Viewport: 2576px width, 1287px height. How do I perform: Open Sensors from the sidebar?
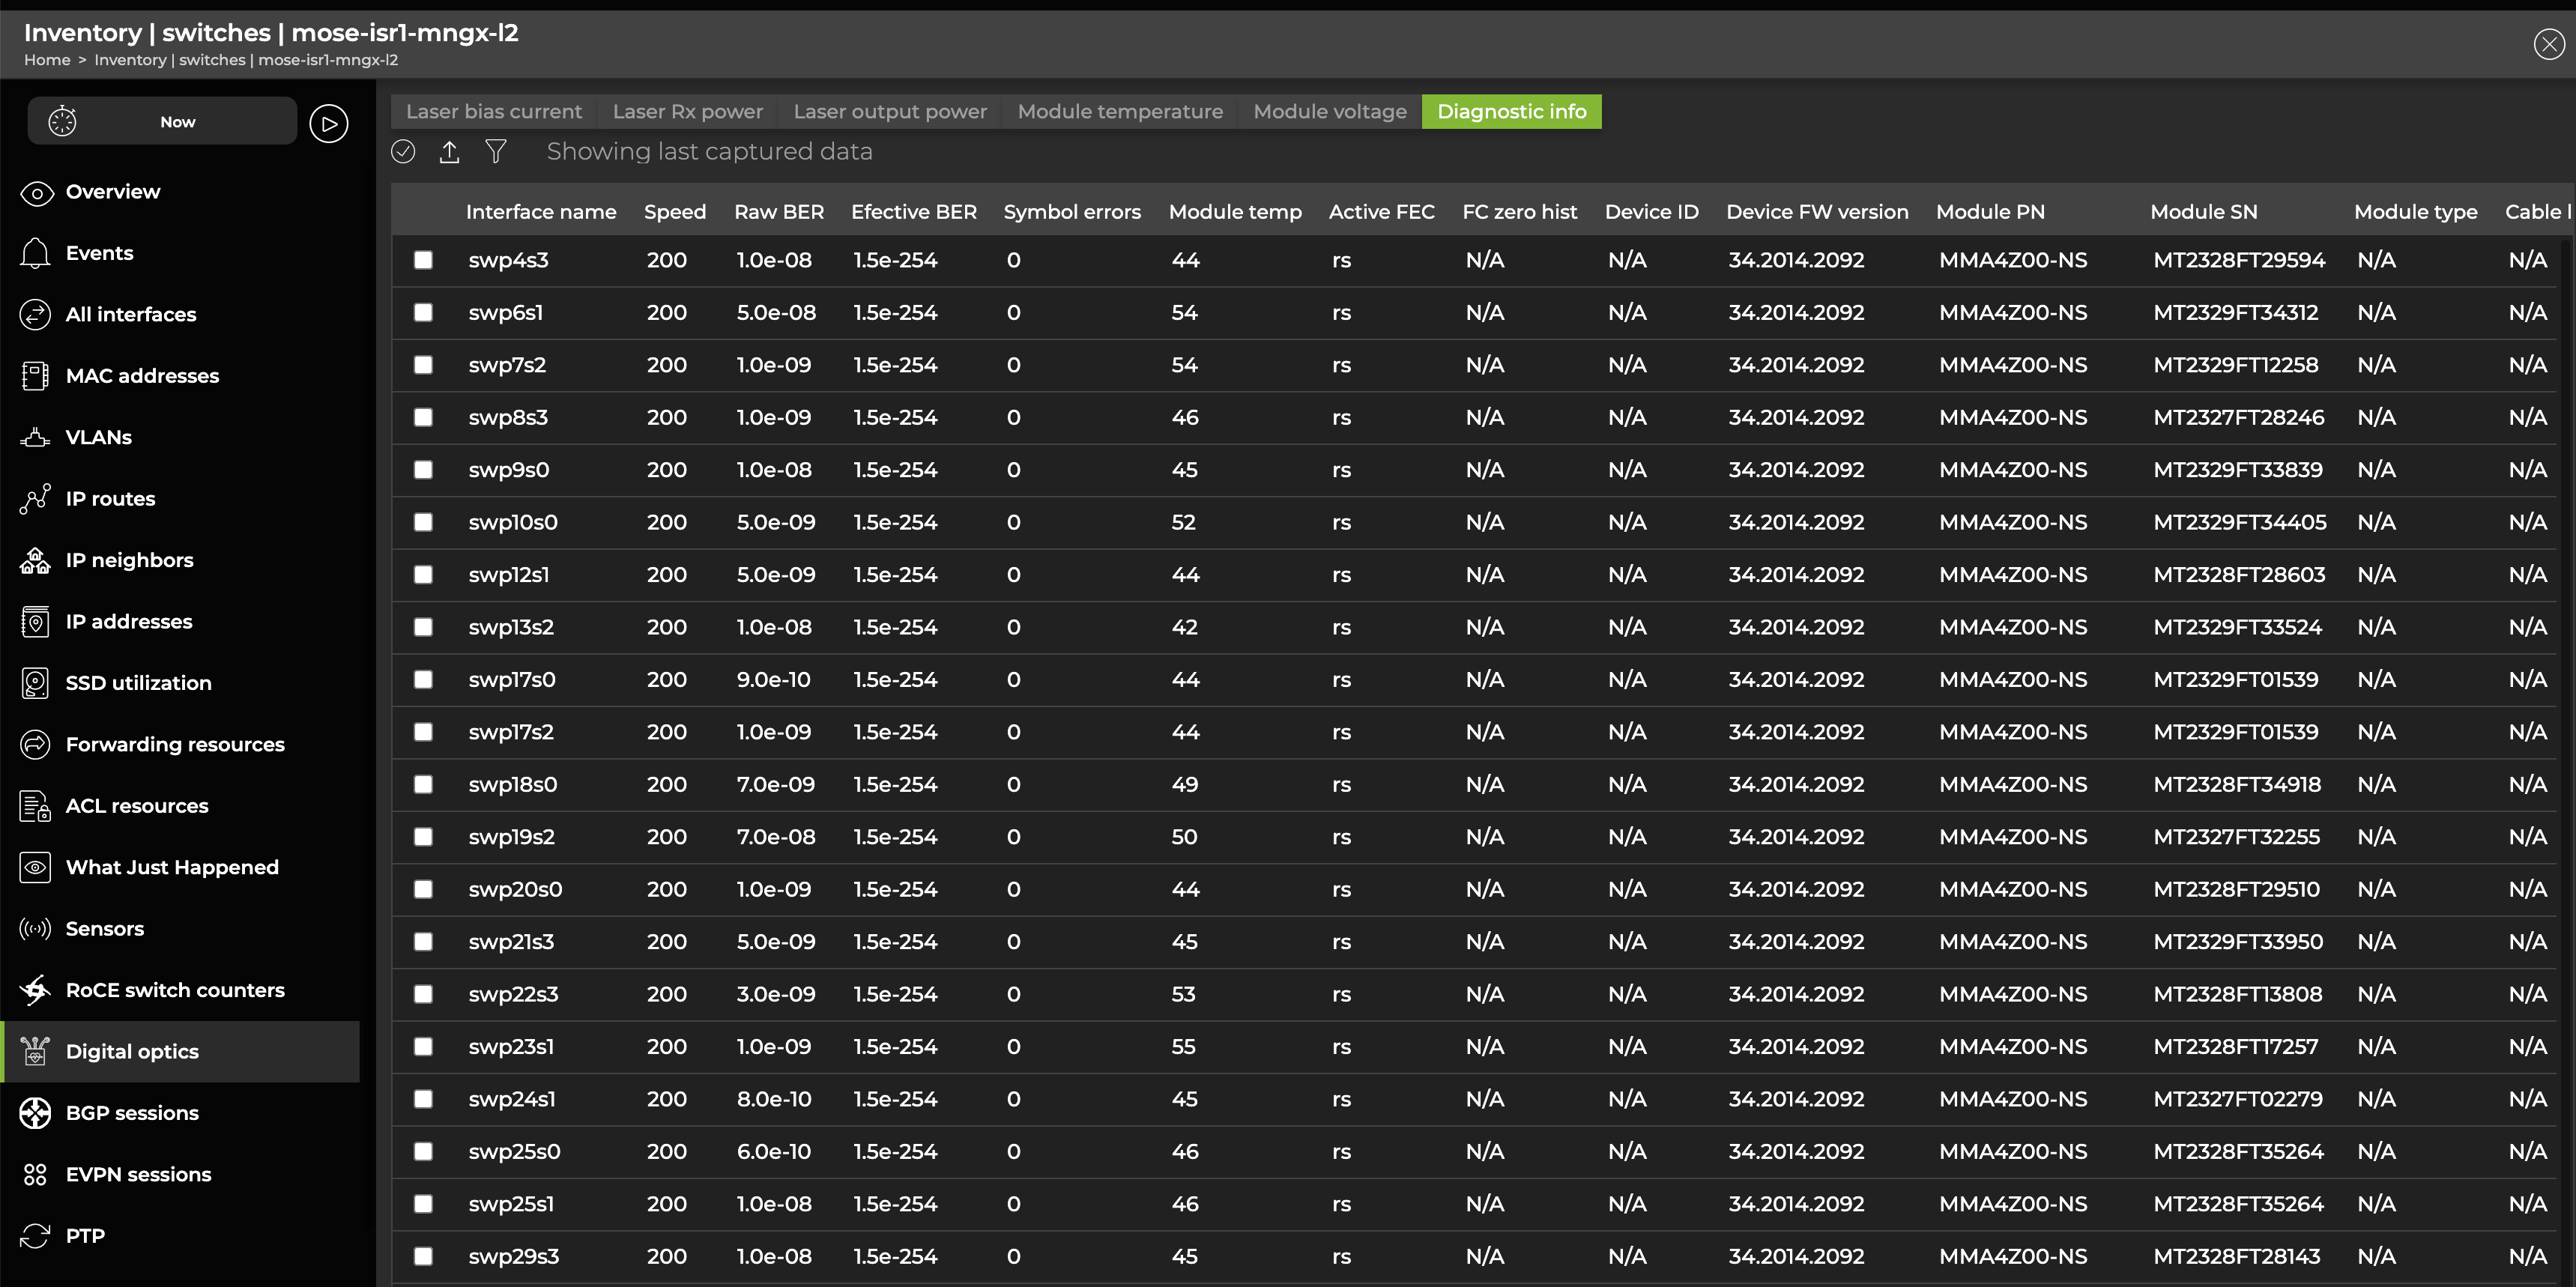pos(104,929)
